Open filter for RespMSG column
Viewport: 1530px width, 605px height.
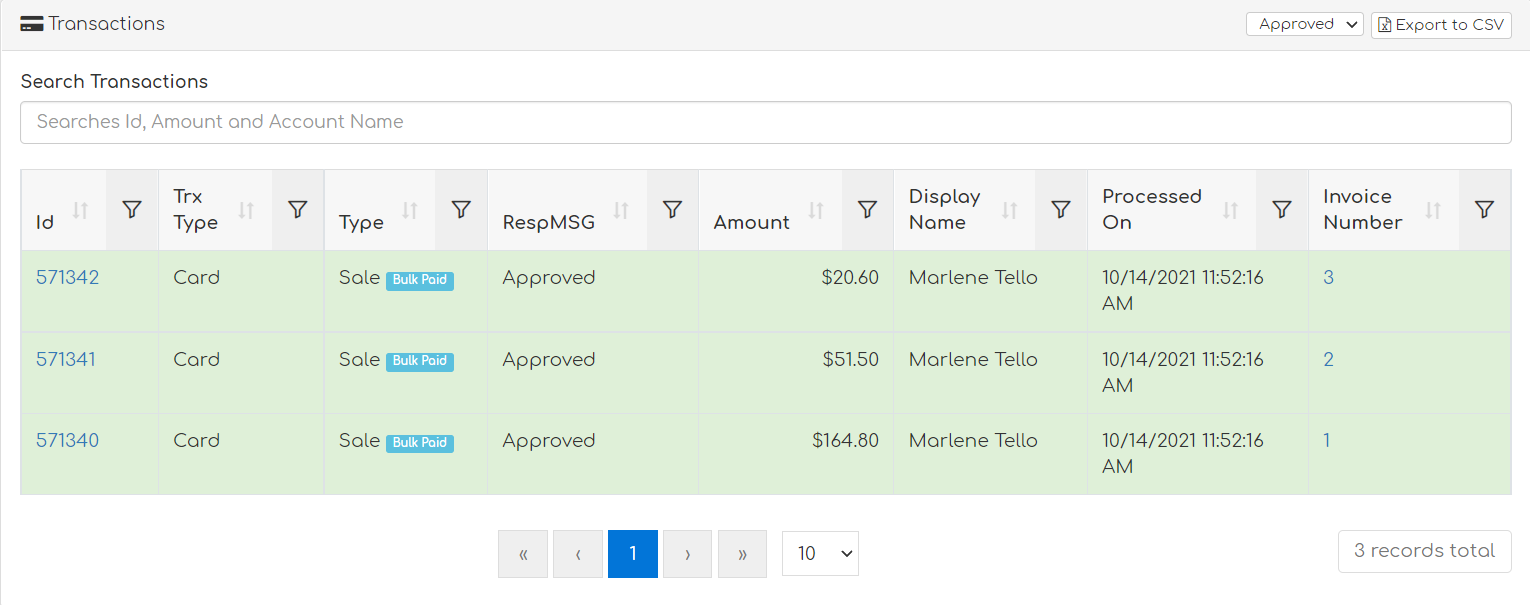tap(673, 210)
